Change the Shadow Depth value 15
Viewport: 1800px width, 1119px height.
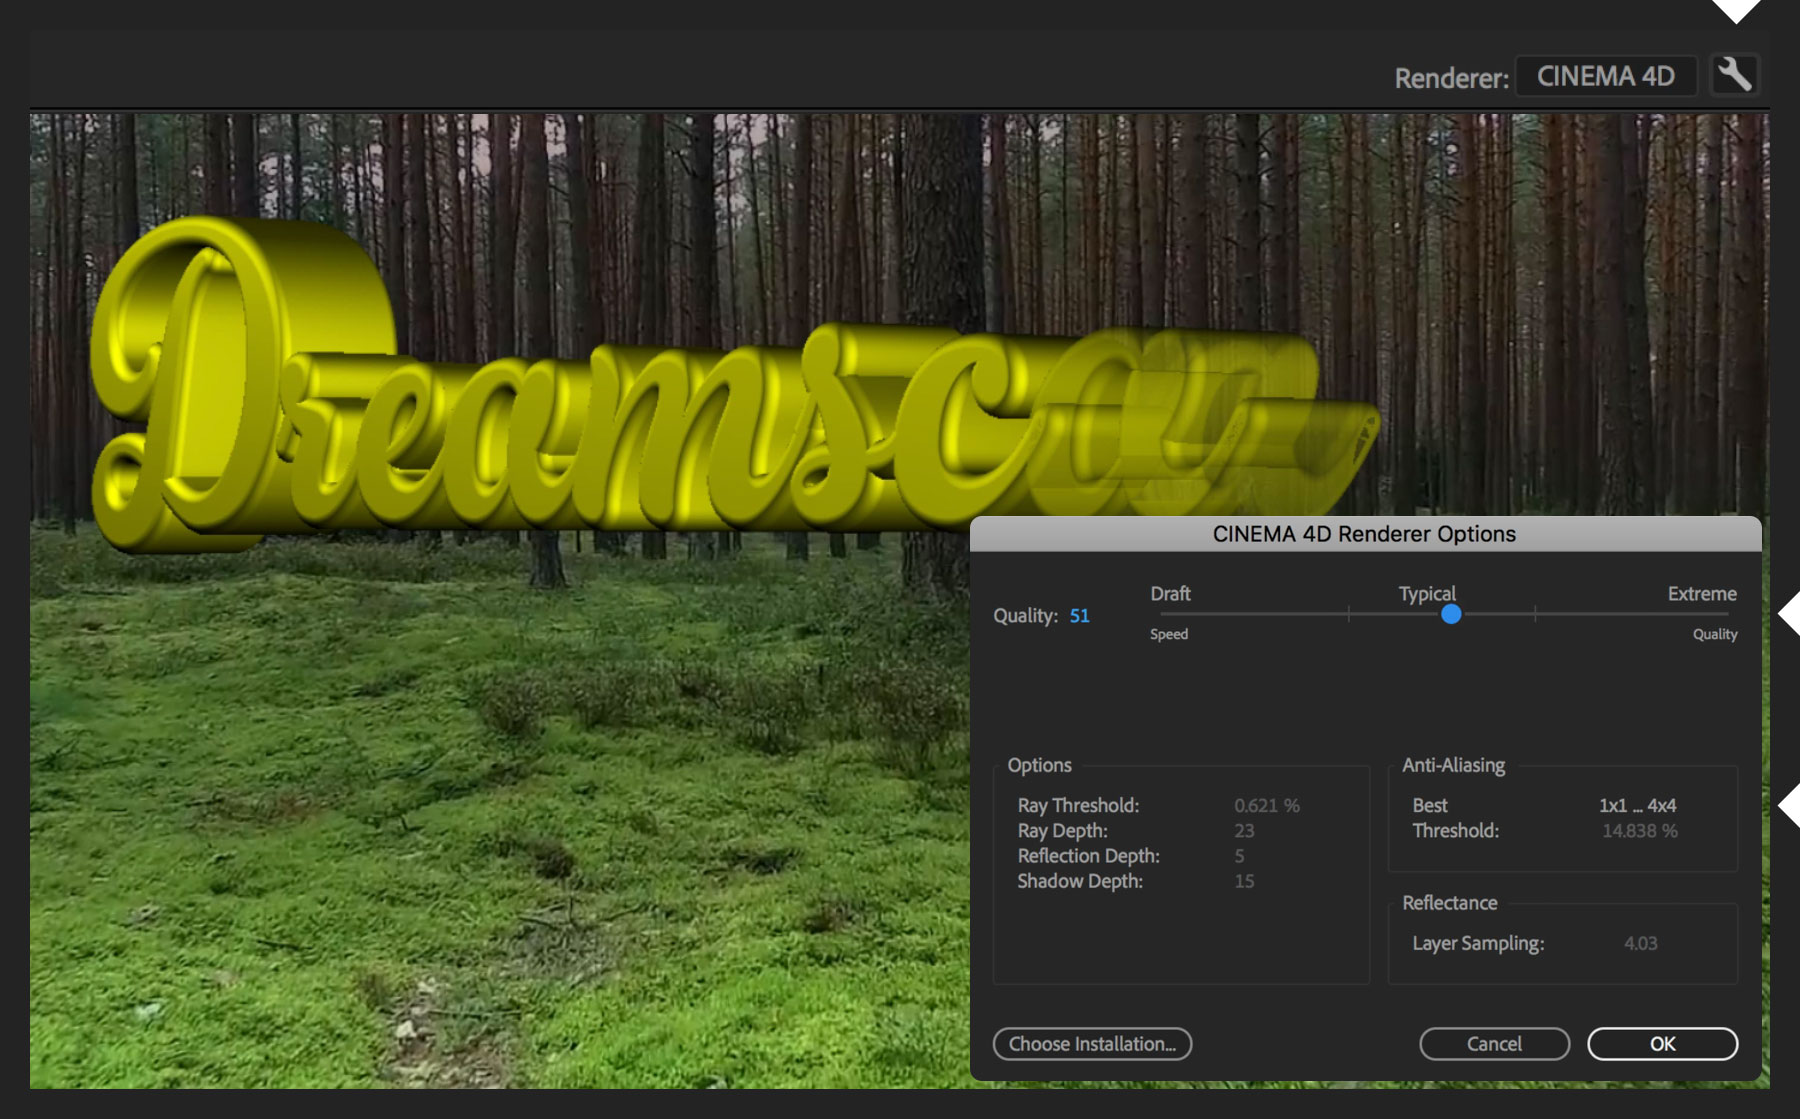pyautogui.click(x=1244, y=881)
